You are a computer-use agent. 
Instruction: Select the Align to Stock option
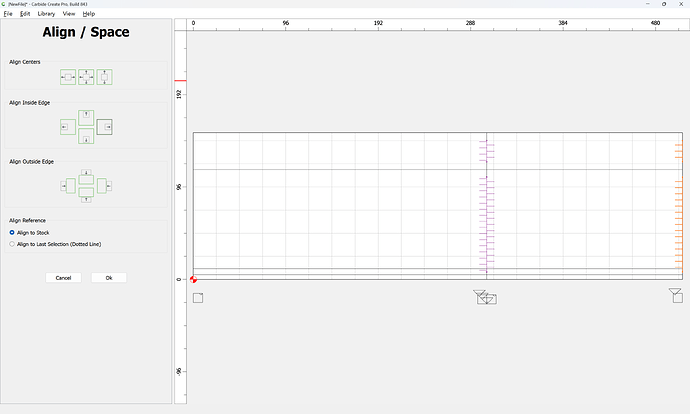point(29,232)
